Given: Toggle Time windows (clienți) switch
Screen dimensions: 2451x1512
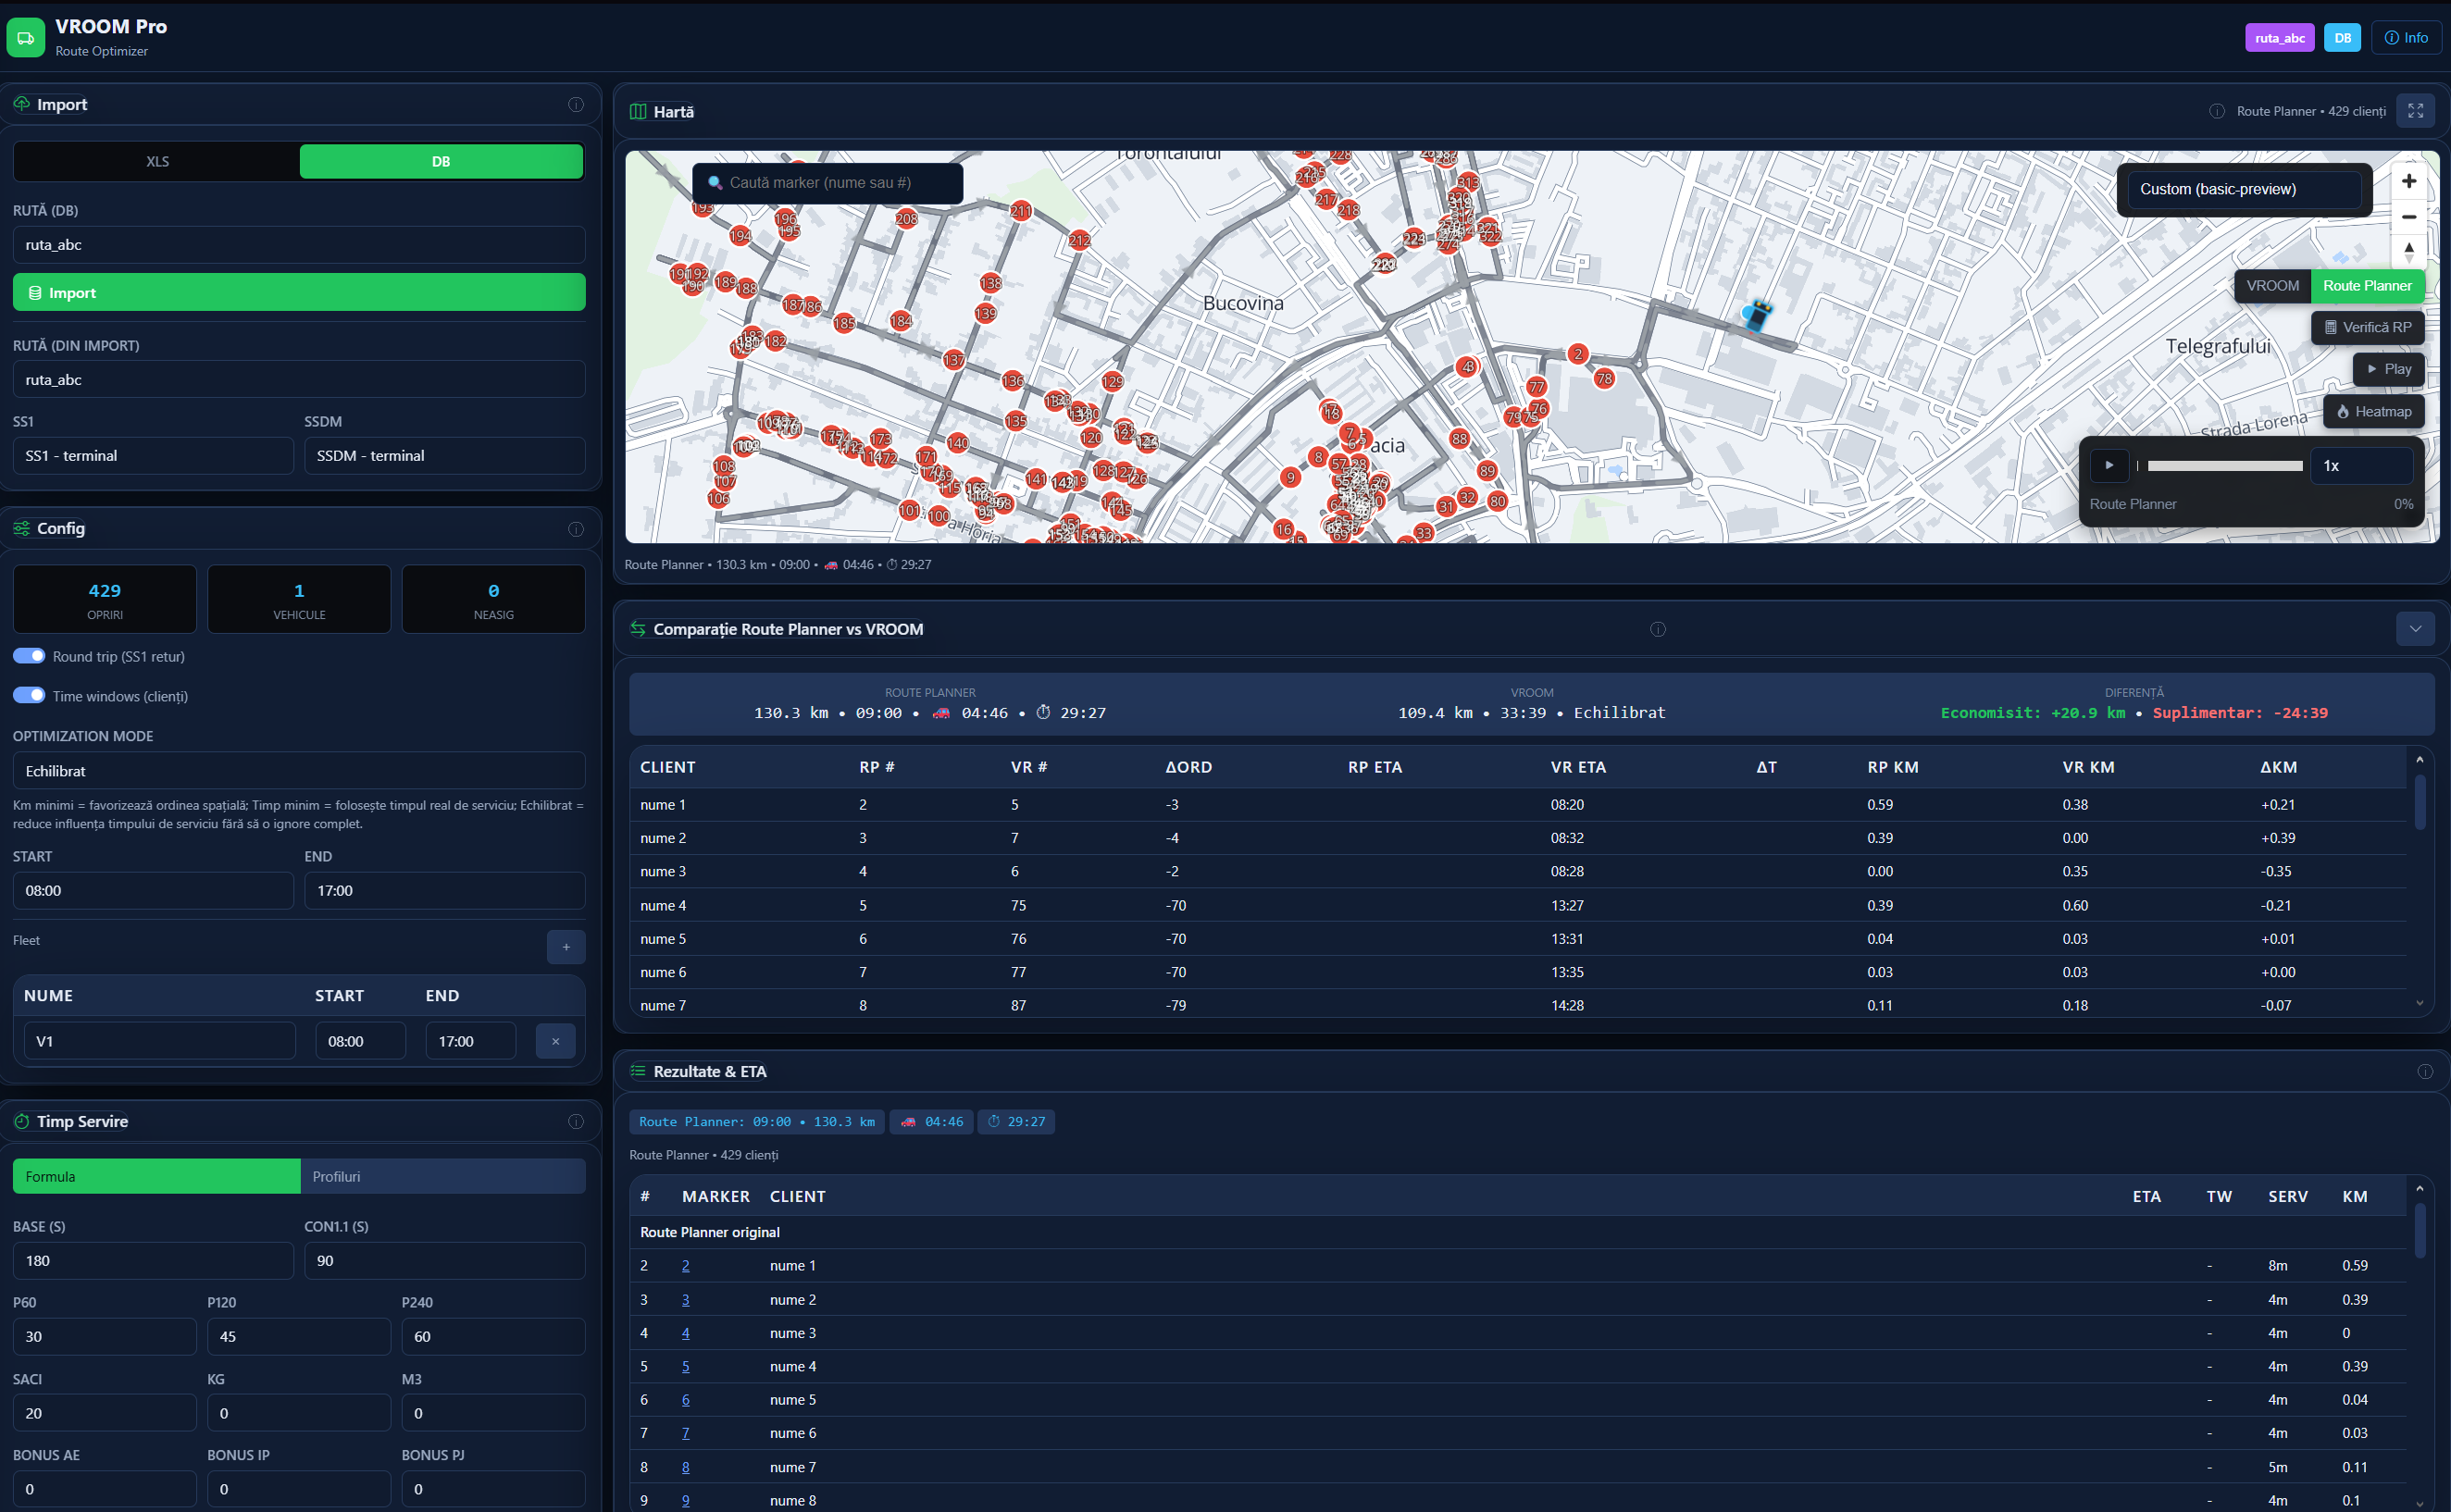Looking at the screenshot, I should (29, 695).
